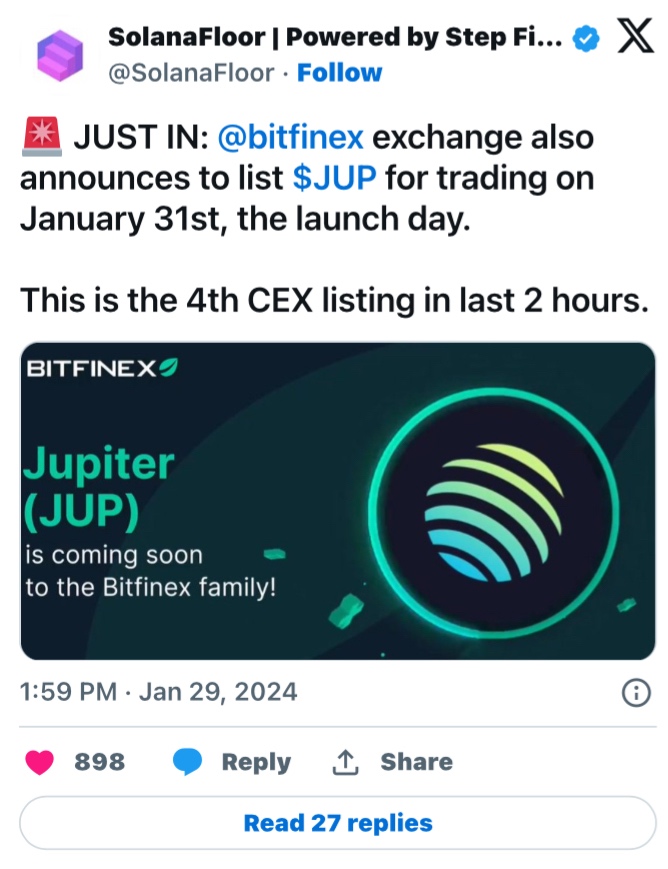Click the 898 likes count

(100, 762)
